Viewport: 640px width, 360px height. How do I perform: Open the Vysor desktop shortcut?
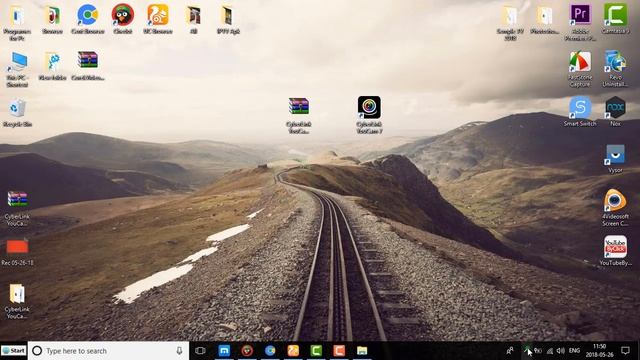point(615,155)
